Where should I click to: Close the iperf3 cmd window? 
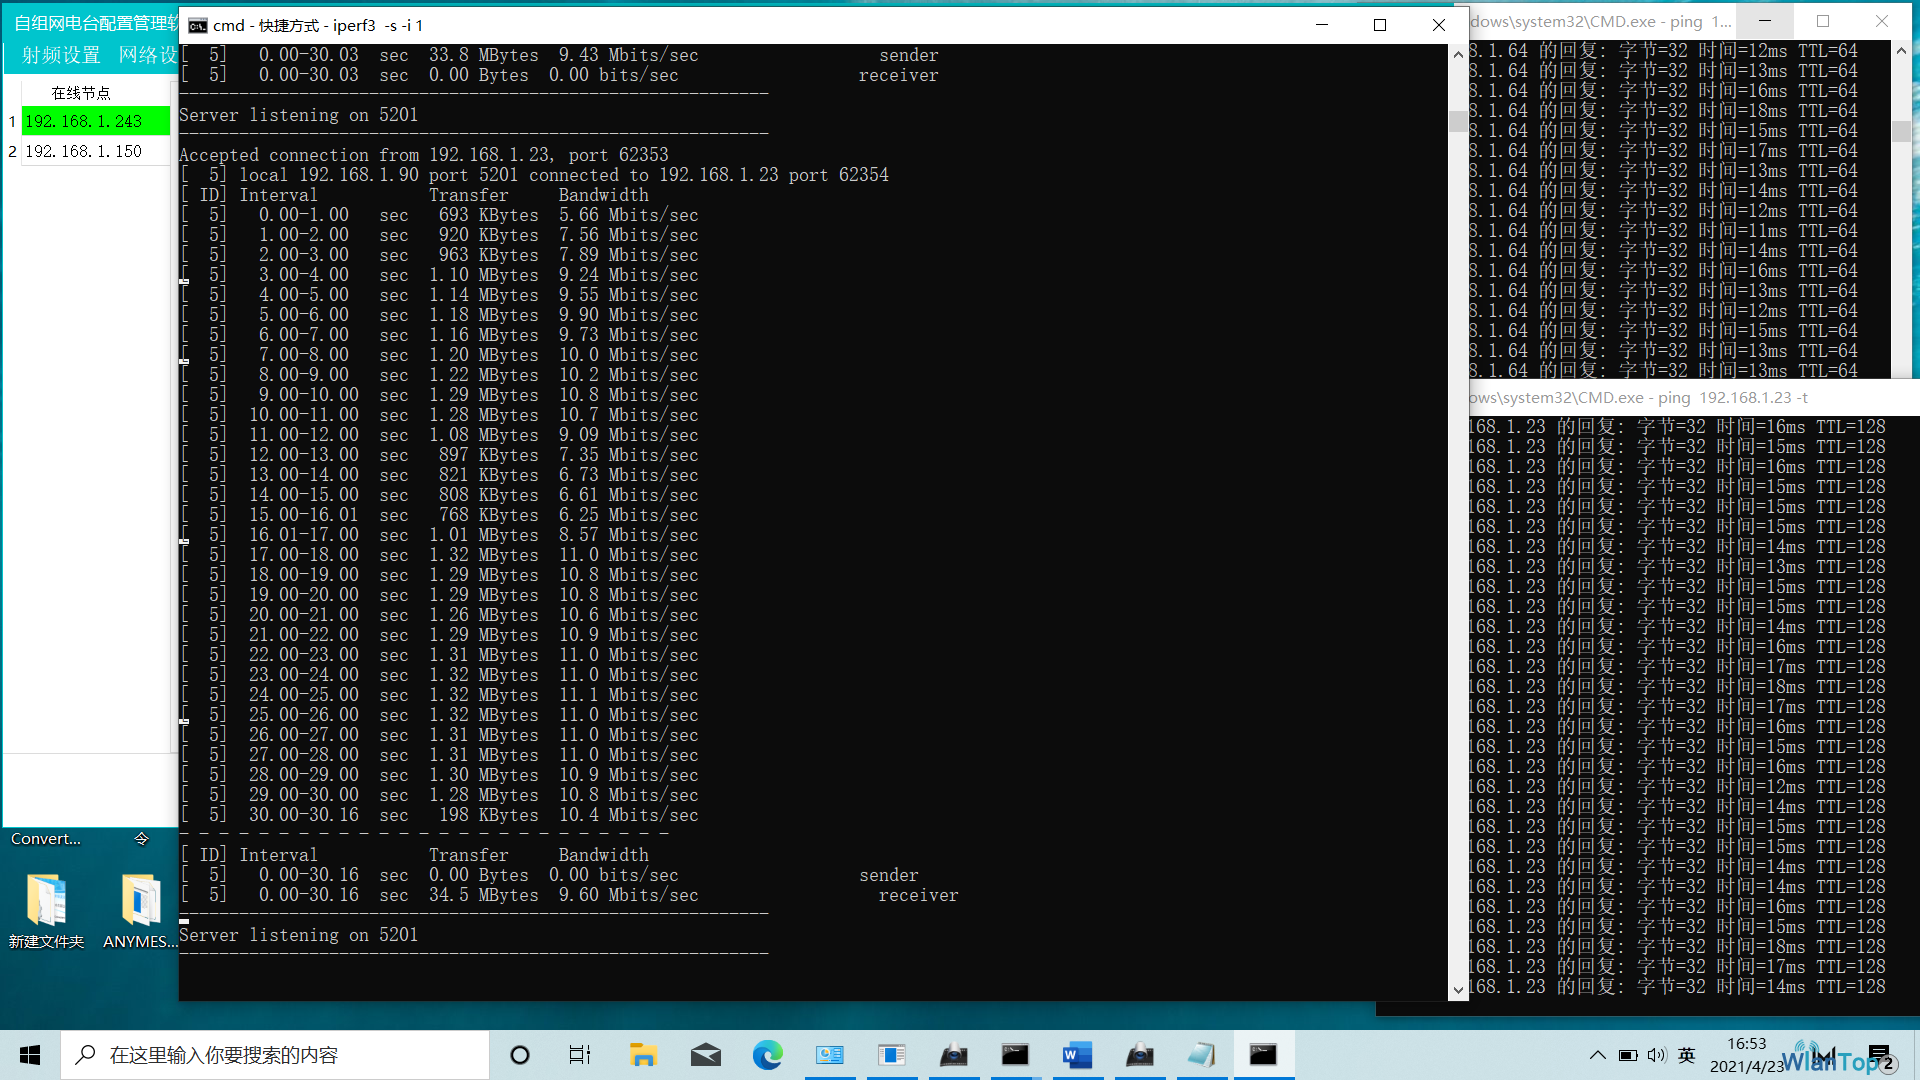(1439, 25)
